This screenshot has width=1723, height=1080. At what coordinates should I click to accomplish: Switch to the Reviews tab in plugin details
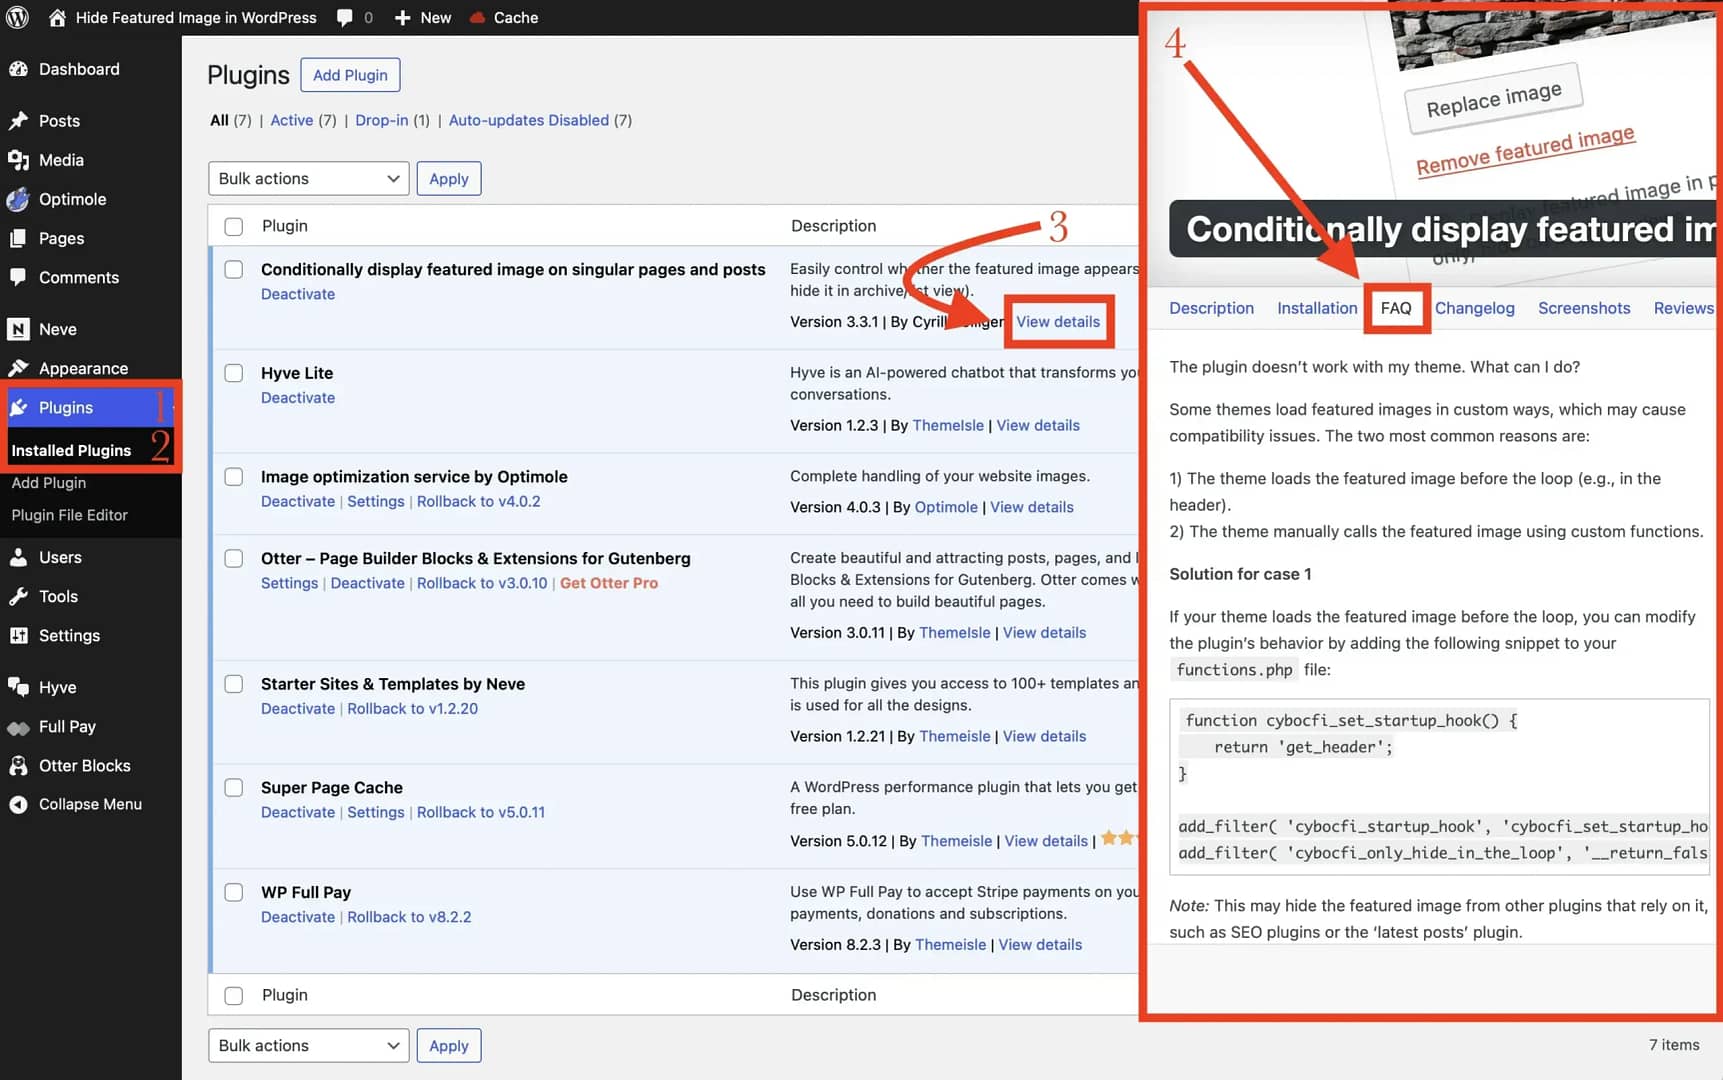[x=1684, y=308]
